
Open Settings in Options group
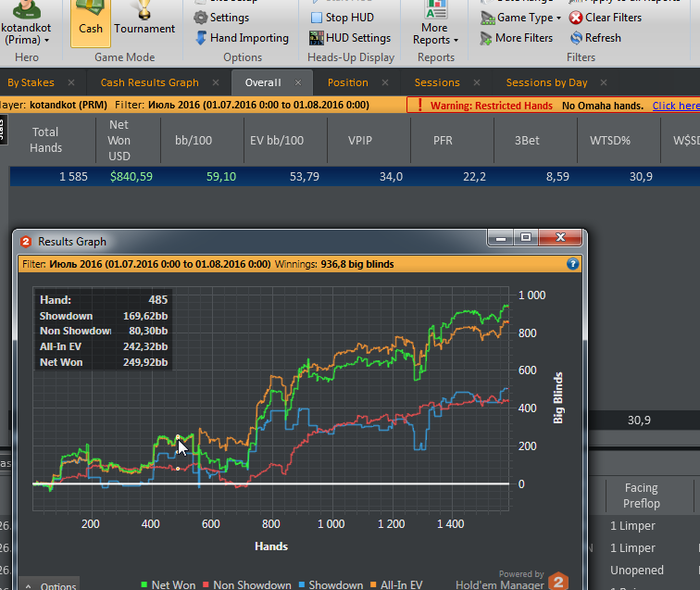[221, 17]
